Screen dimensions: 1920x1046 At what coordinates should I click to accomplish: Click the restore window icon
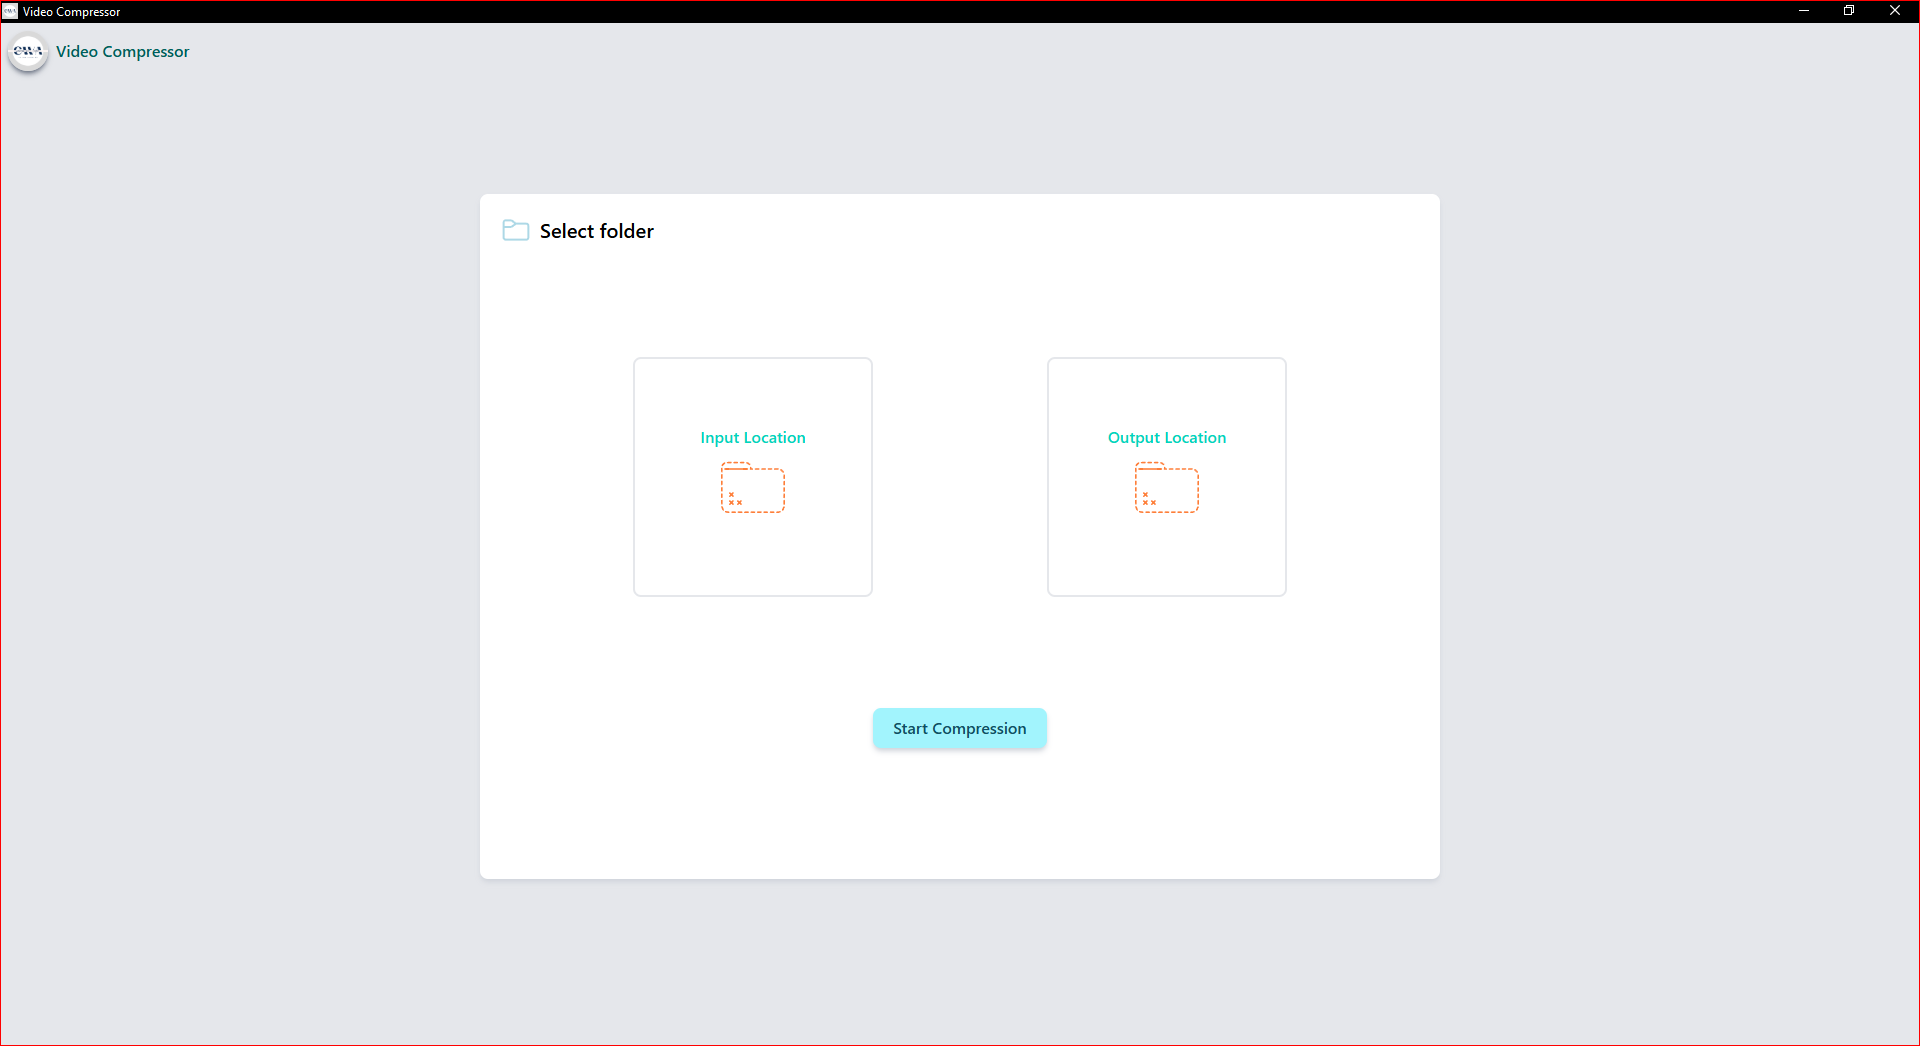click(1849, 11)
